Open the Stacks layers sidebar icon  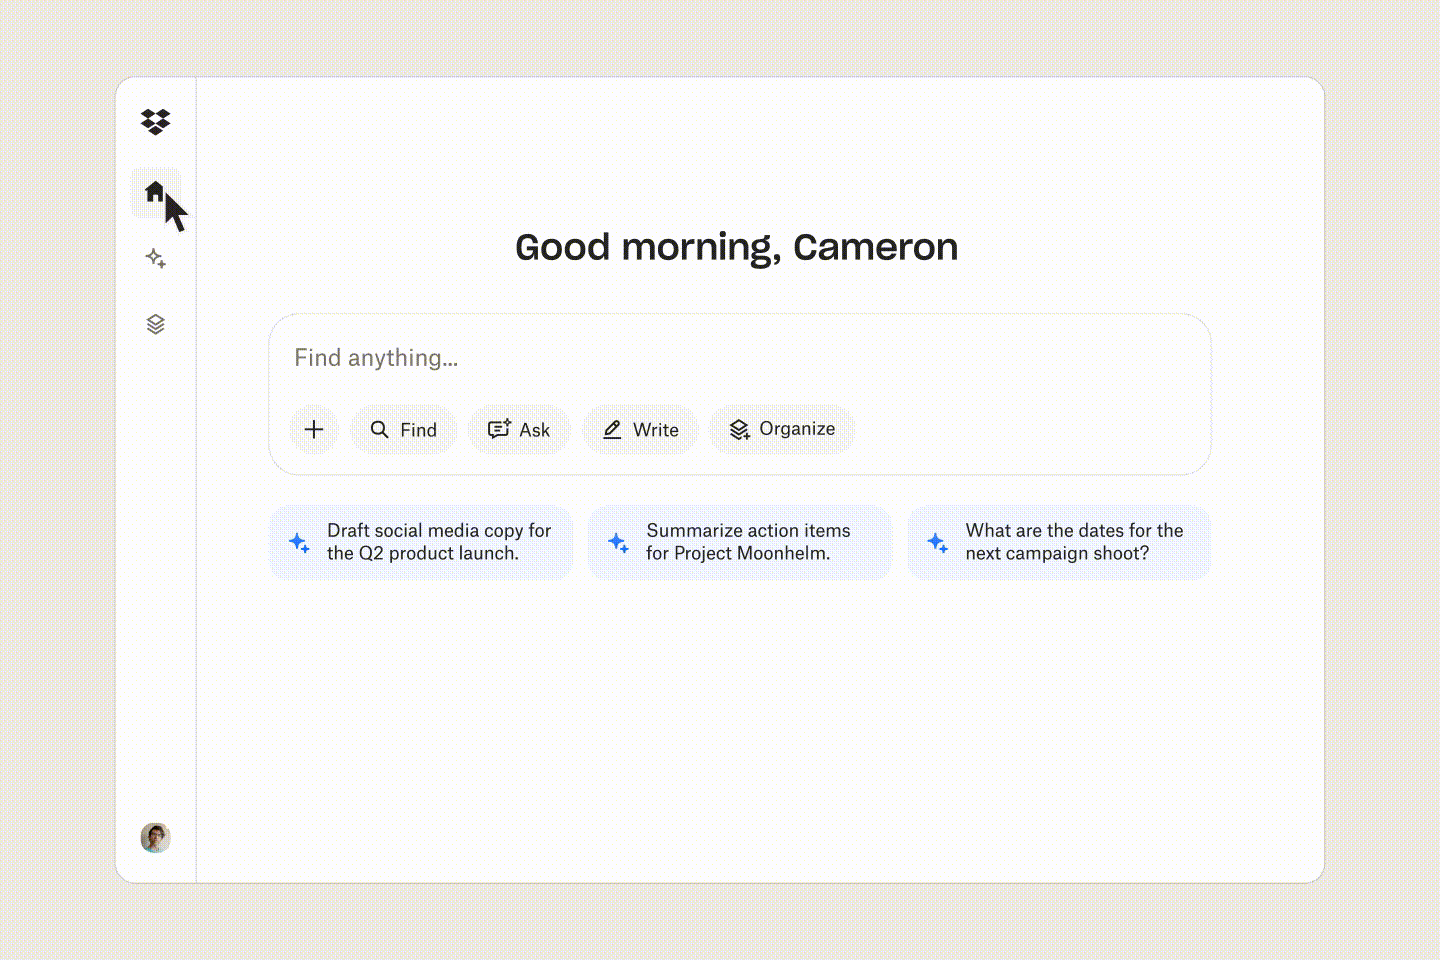[x=155, y=324]
